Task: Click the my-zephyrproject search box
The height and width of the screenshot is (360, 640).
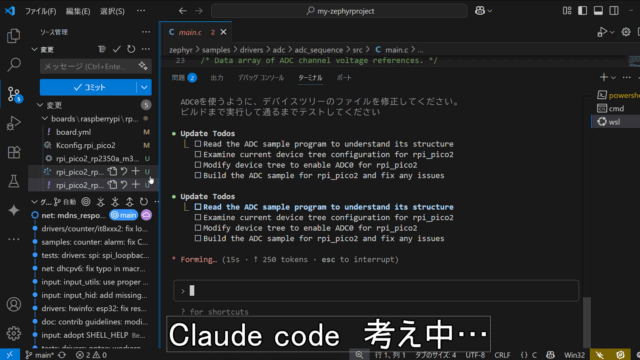Action: click(x=339, y=11)
